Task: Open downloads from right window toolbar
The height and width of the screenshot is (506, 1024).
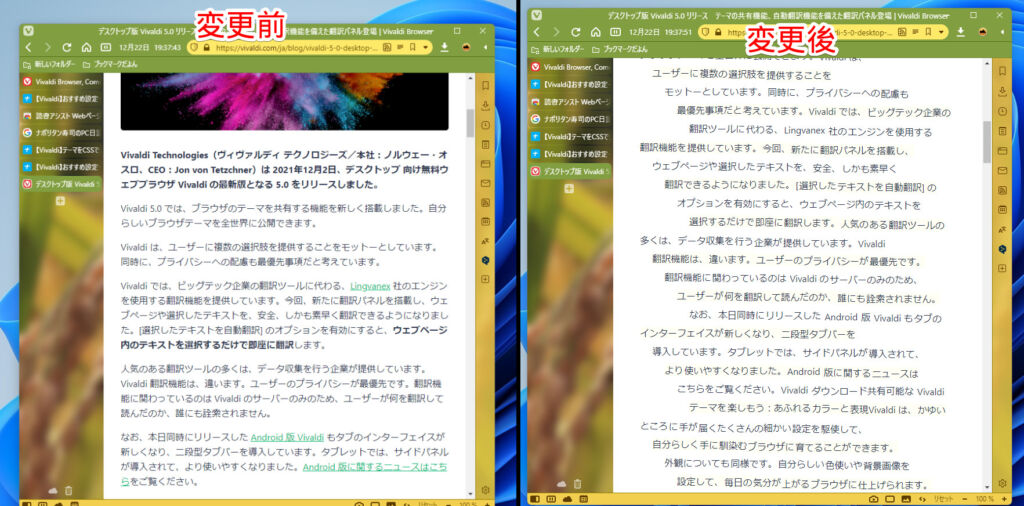Action: coord(960,32)
